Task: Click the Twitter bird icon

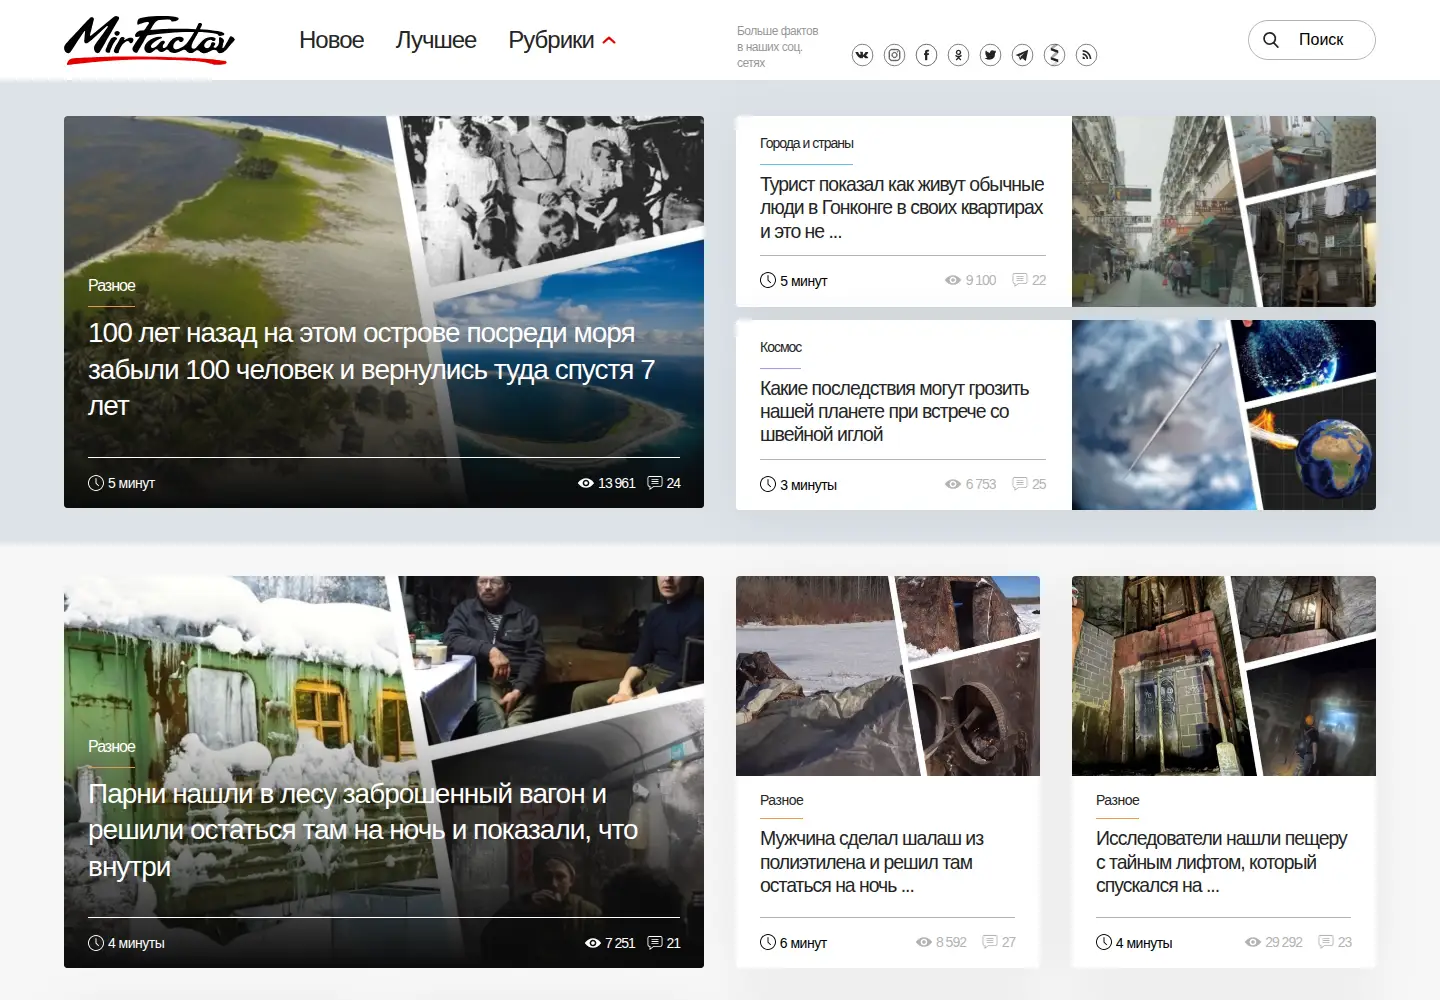Action: 990,55
